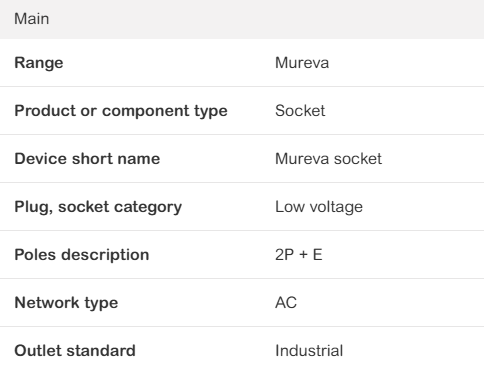The height and width of the screenshot is (370, 484).
Task: Click the Plug, socket category row
Action: point(242,207)
